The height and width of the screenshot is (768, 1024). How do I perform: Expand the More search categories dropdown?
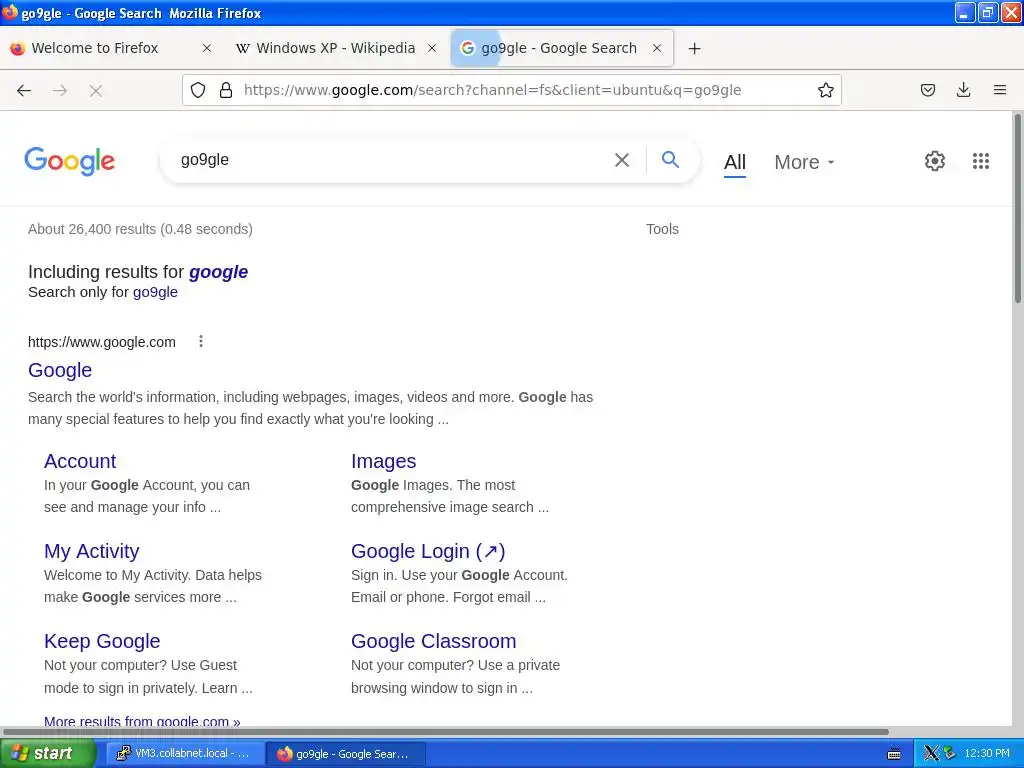tap(804, 162)
